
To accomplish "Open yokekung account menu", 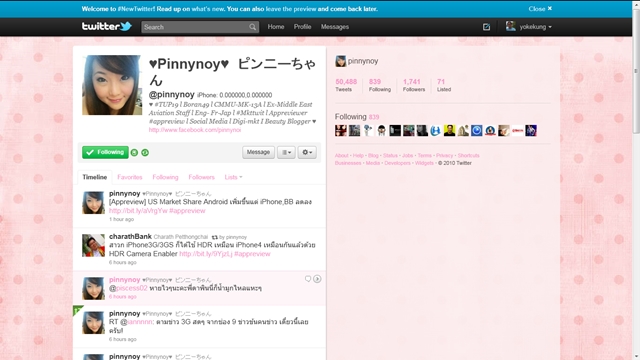I will [x=529, y=27].
